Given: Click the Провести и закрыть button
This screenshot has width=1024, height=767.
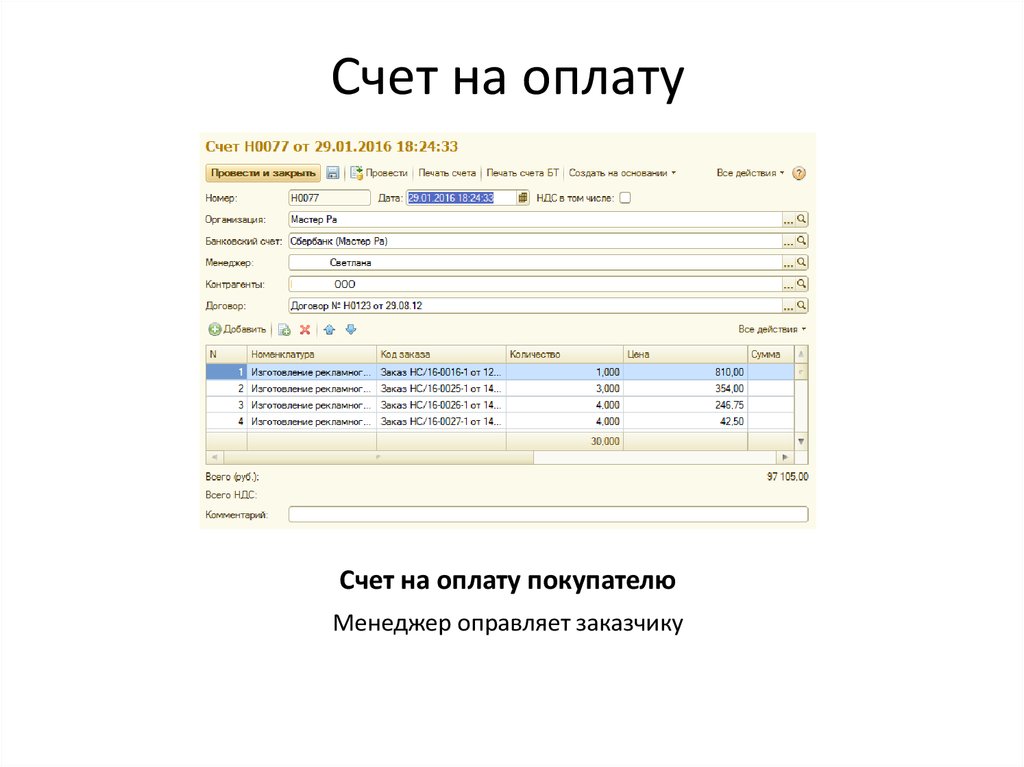Looking at the screenshot, I should (263, 173).
